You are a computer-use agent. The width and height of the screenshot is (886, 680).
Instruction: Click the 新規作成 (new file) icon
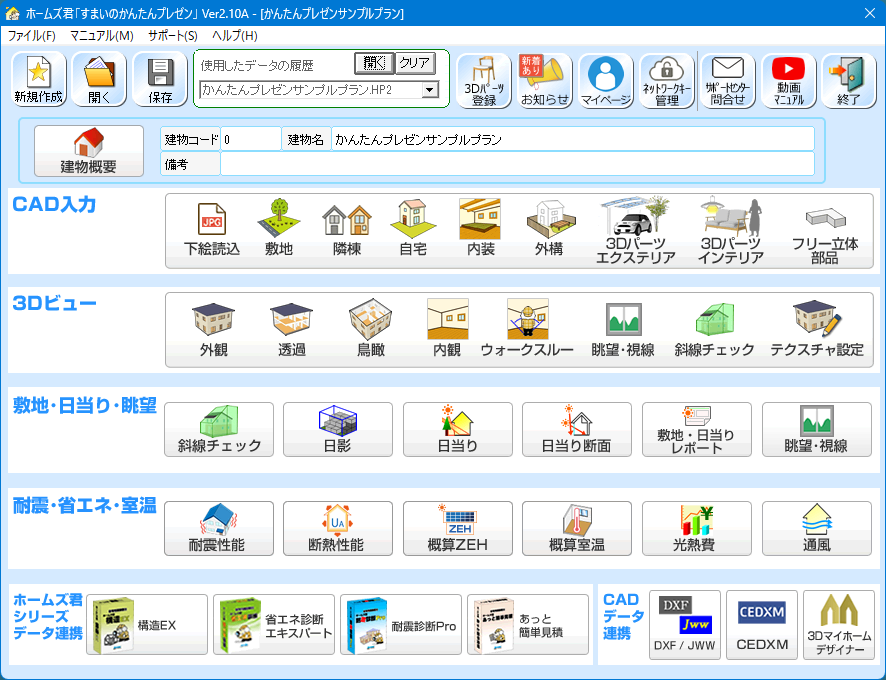(x=39, y=80)
